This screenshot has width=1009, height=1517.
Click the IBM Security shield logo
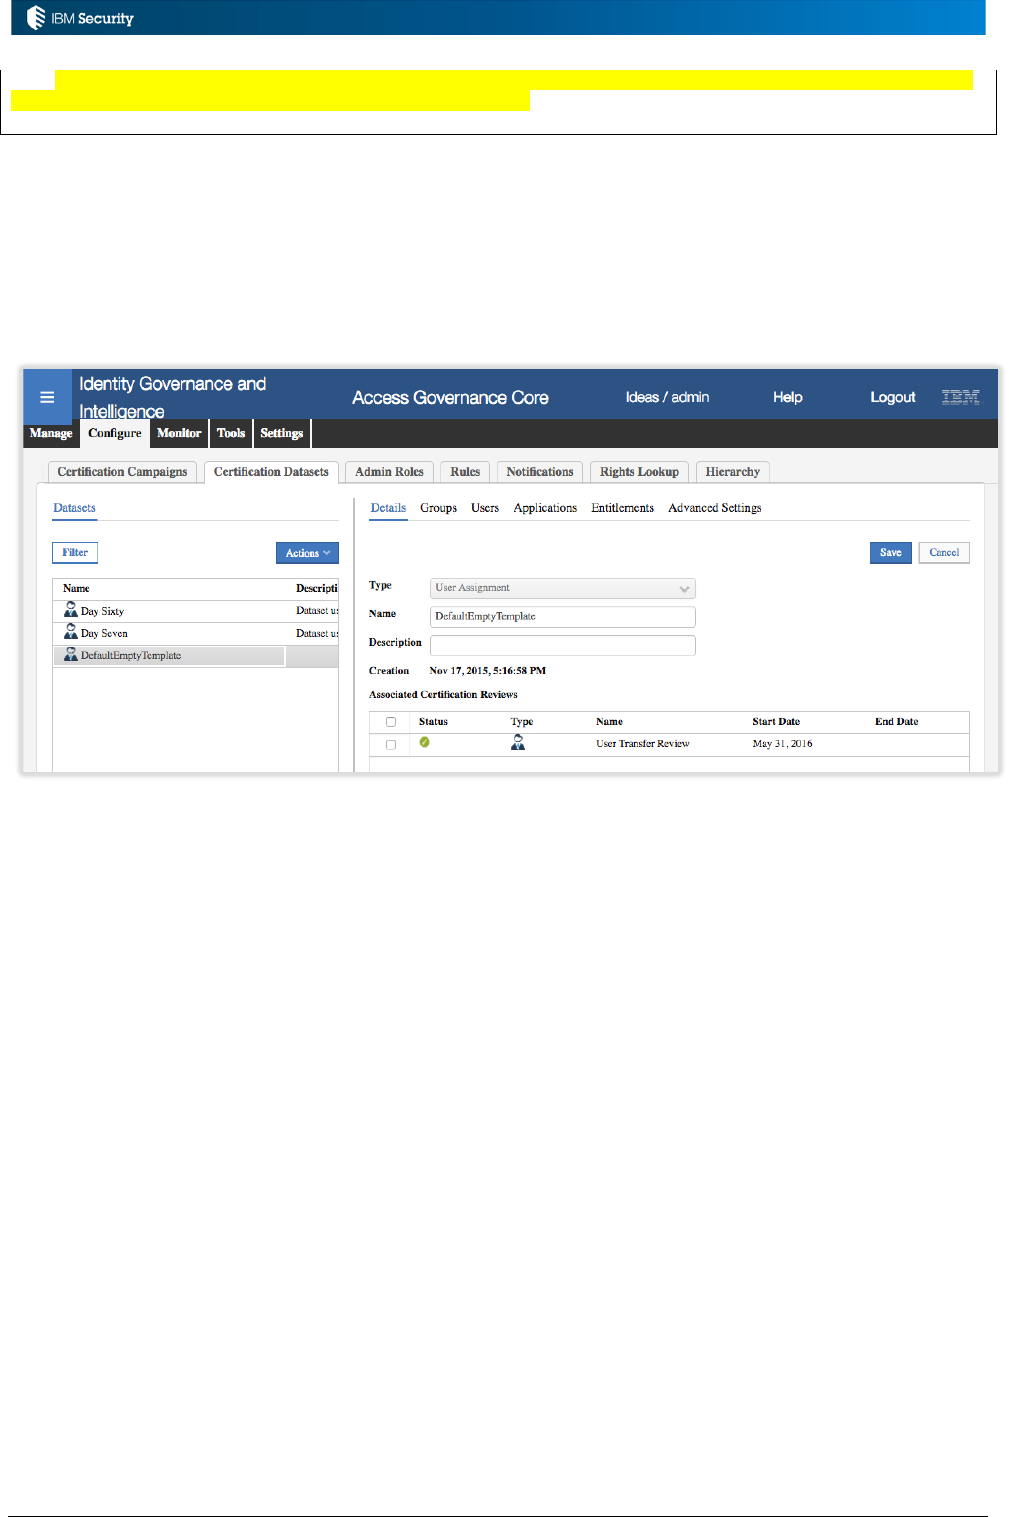click(36, 17)
